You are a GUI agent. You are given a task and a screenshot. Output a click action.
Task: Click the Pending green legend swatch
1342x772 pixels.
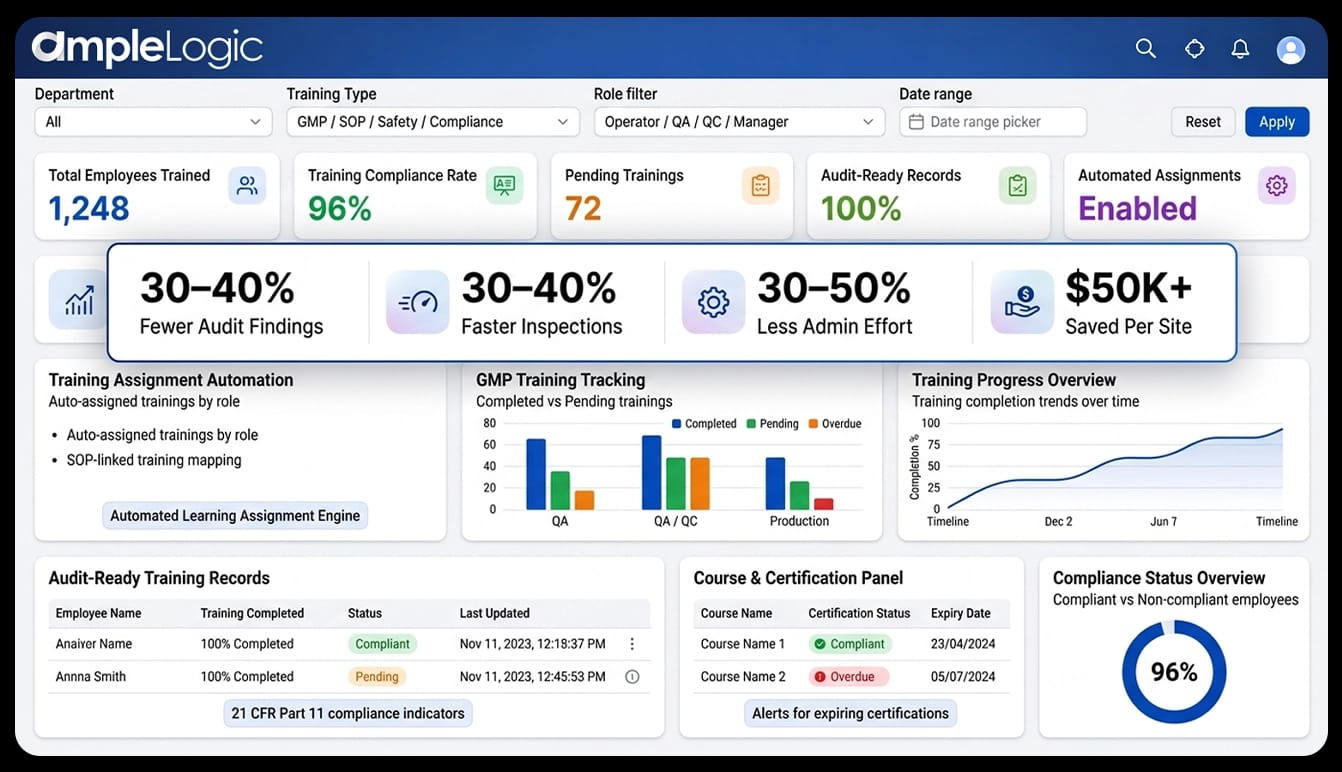(751, 424)
